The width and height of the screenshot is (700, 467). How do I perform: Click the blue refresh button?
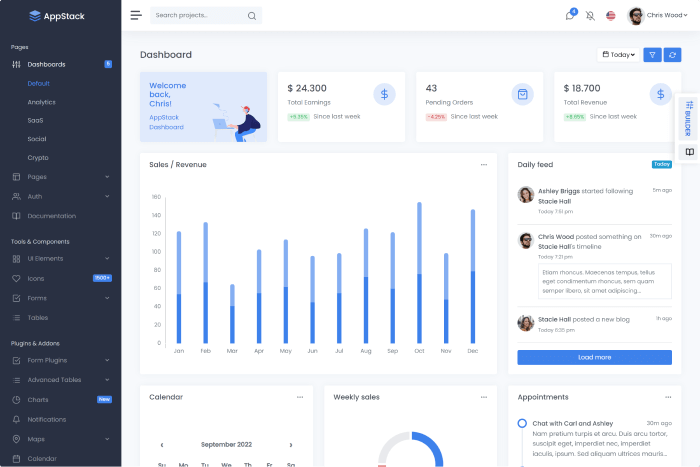pos(672,54)
